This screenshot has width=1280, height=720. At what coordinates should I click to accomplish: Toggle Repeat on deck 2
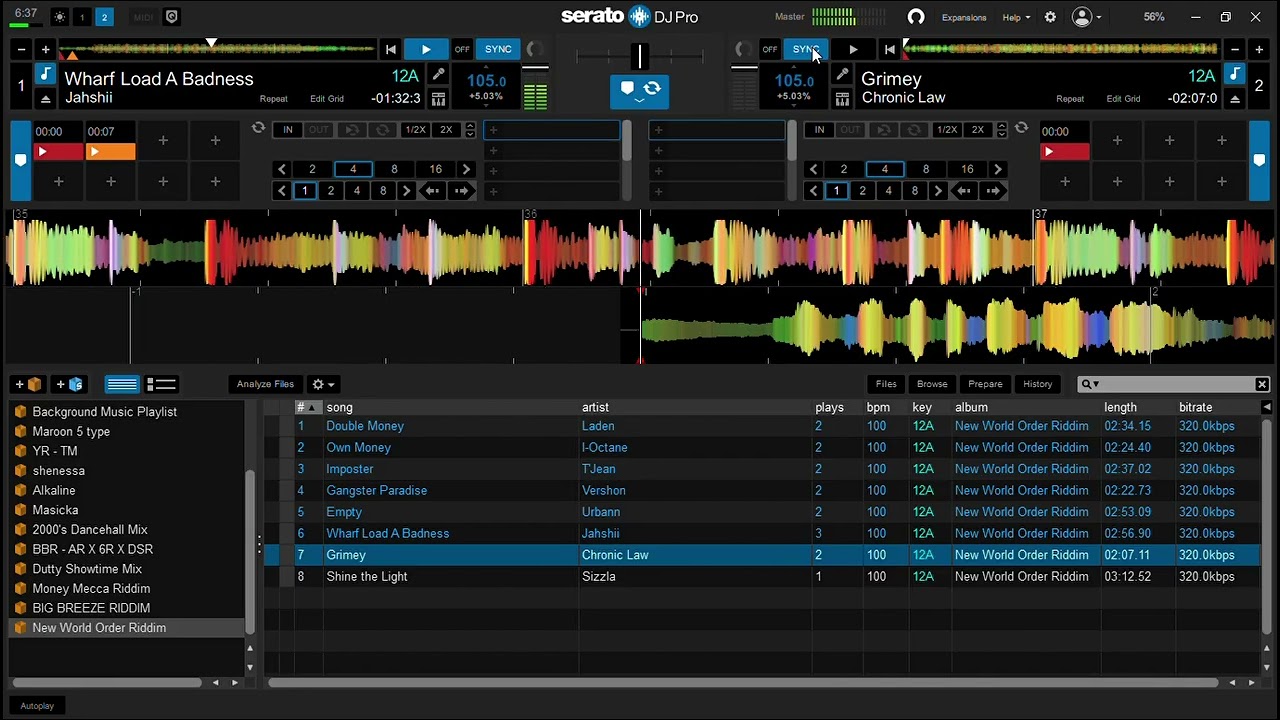(1070, 99)
